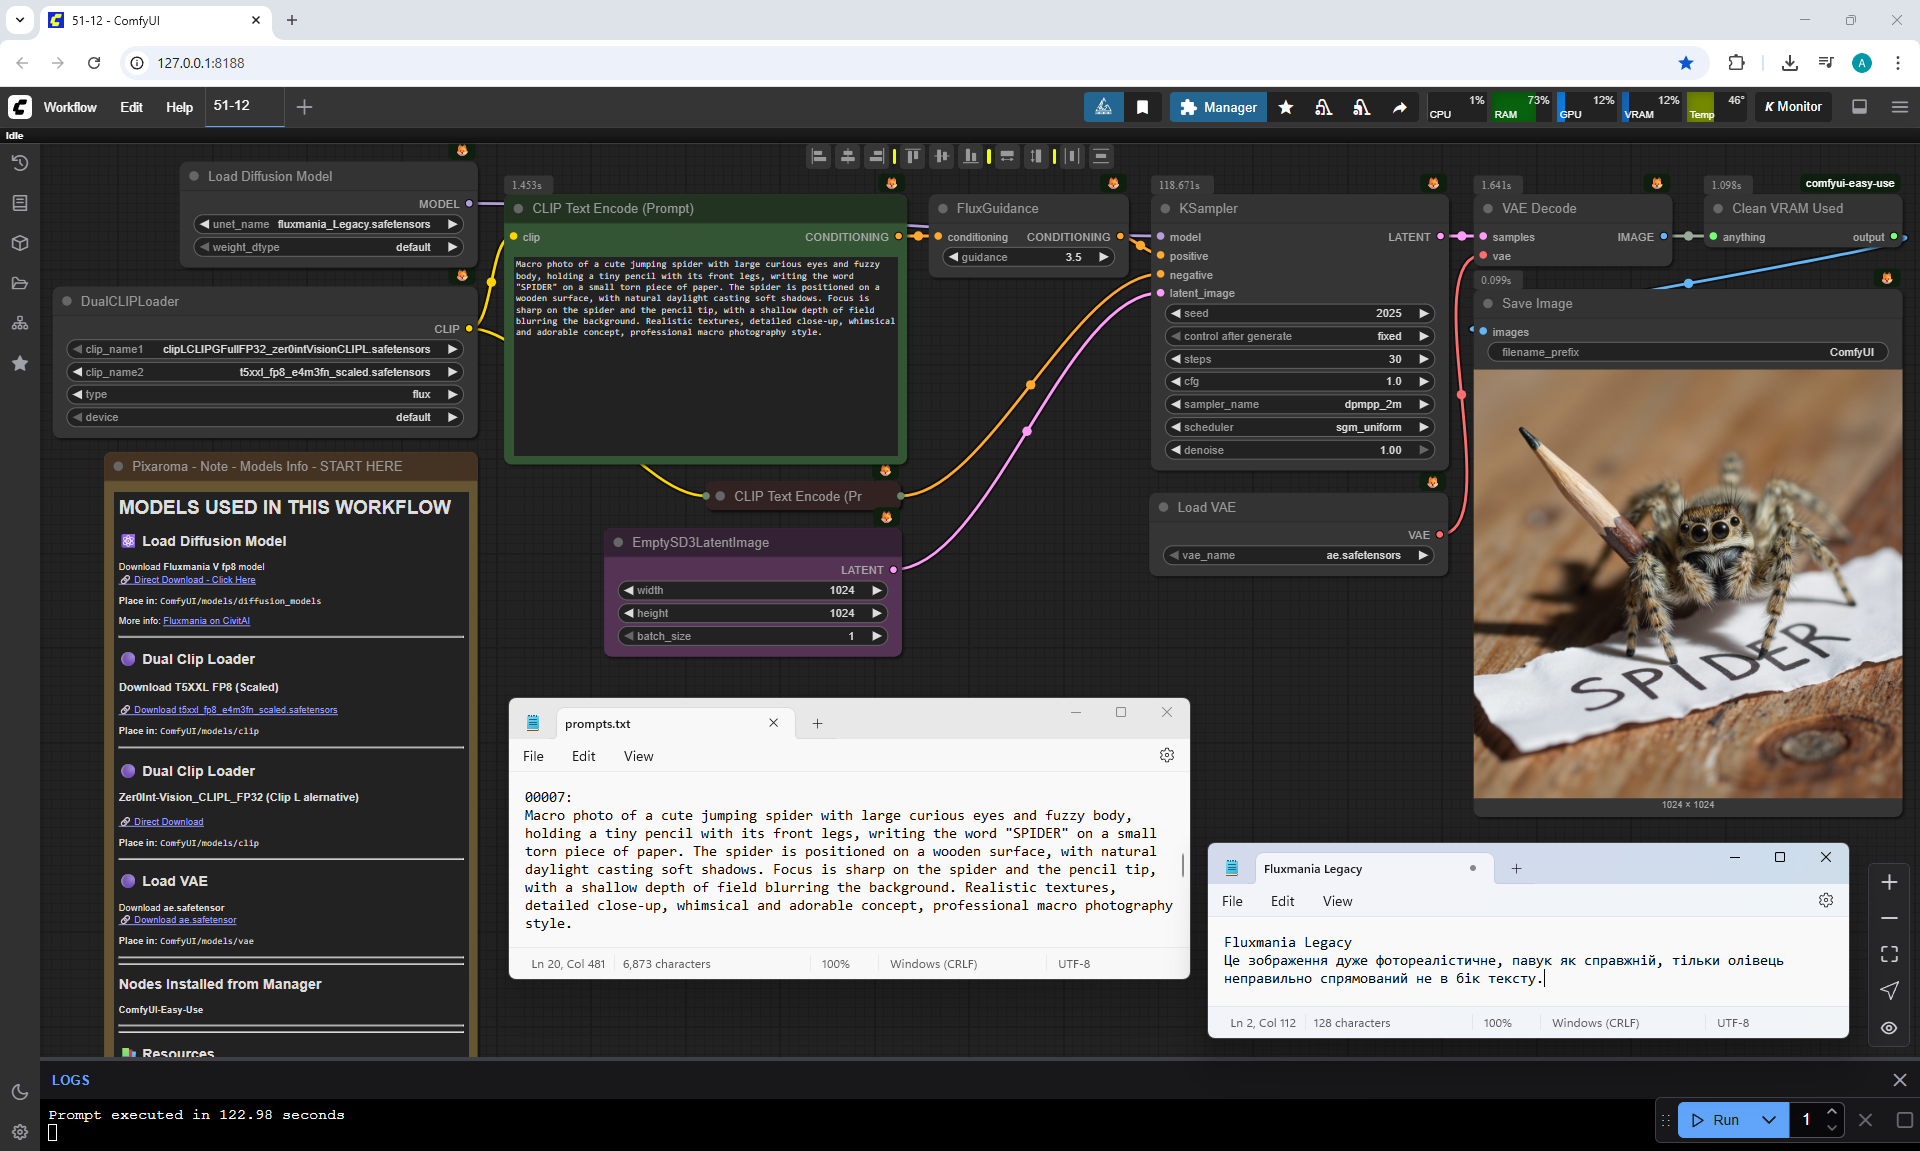Open View menu in Fluxmania Legacy Notepad
The width and height of the screenshot is (1920, 1151).
(1337, 901)
